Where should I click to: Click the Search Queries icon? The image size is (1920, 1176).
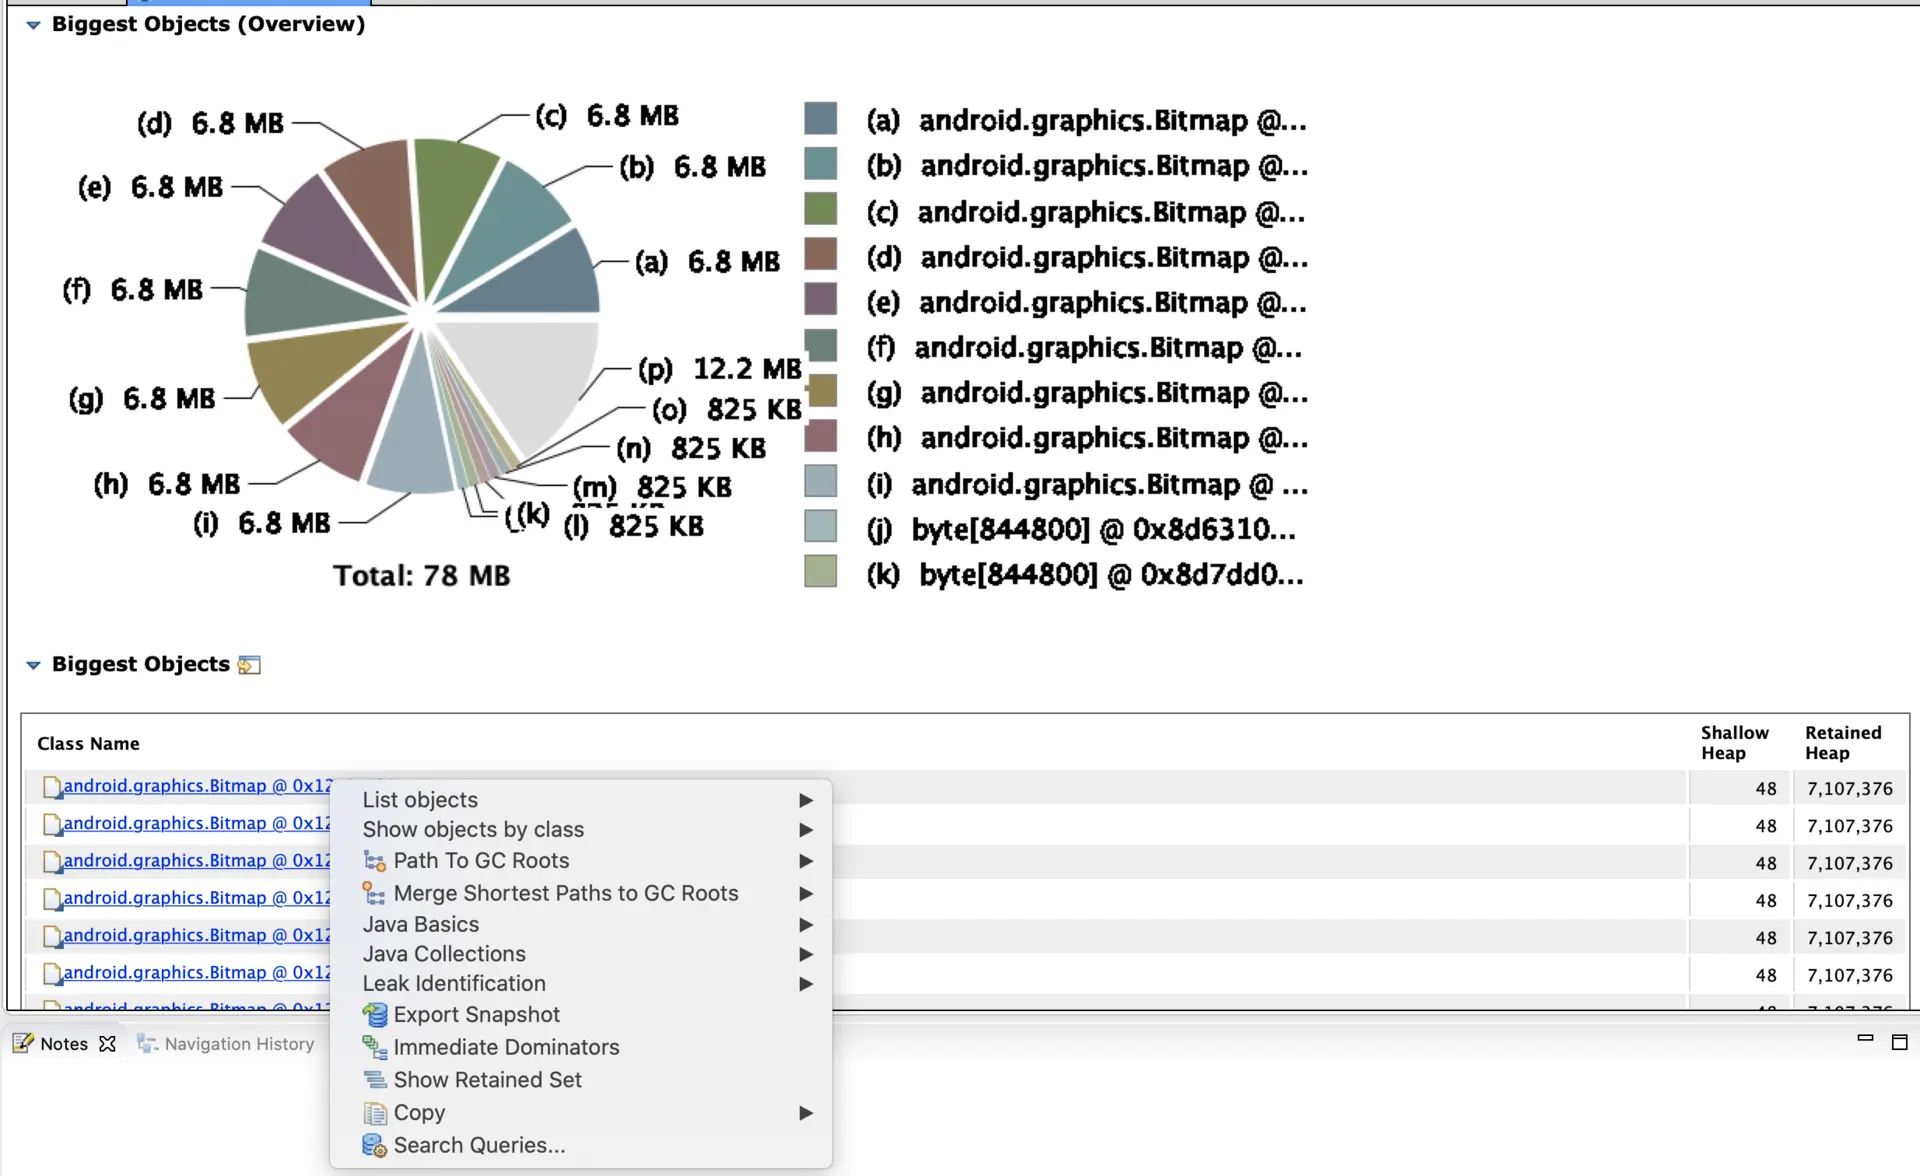(x=374, y=1145)
